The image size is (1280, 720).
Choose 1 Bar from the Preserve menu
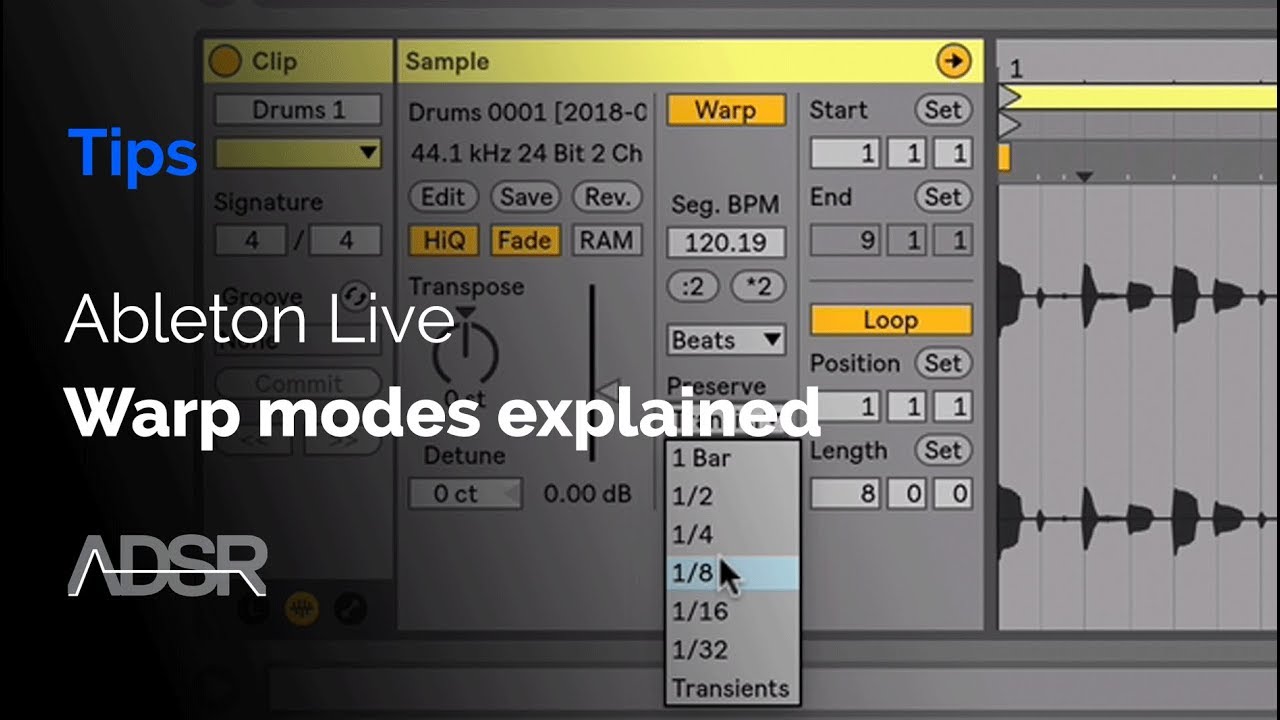coord(733,459)
